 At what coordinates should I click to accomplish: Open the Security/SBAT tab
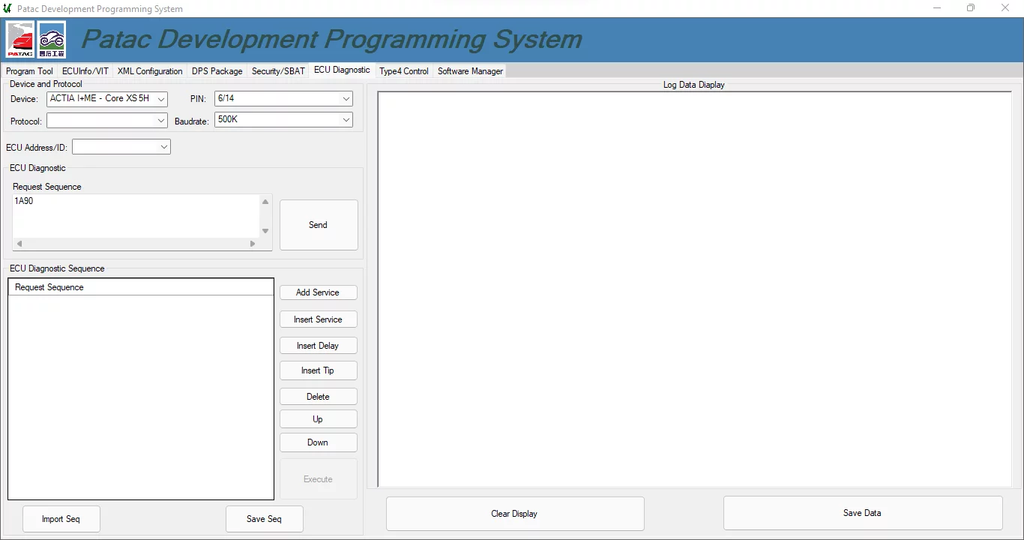278,71
